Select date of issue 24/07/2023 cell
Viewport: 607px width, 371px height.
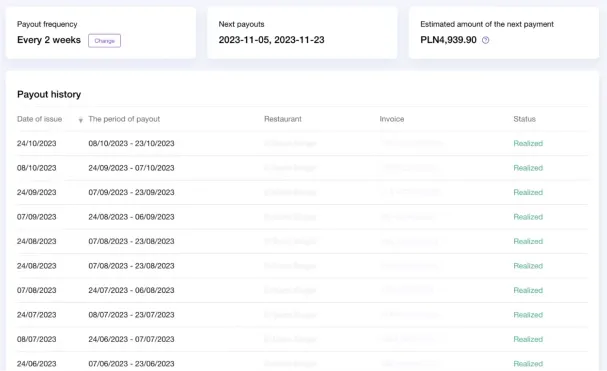coord(36,315)
